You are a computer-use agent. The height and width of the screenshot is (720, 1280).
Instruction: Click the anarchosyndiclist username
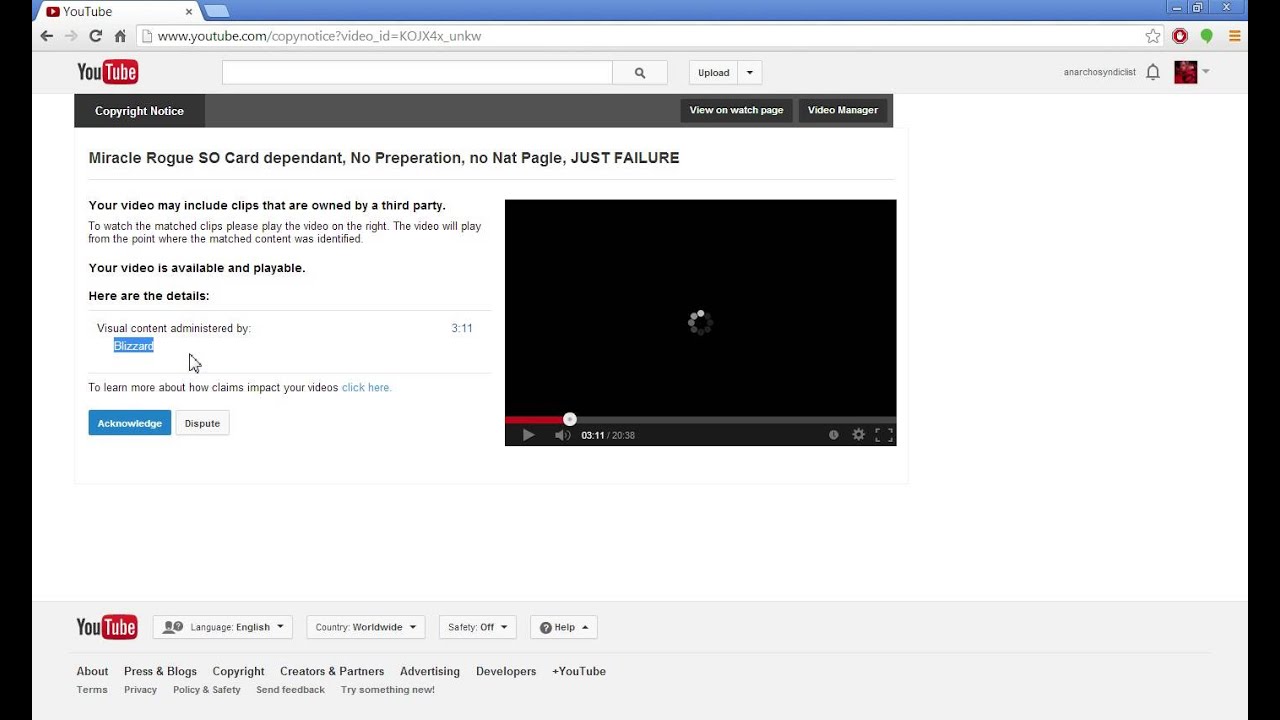coord(1100,72)
